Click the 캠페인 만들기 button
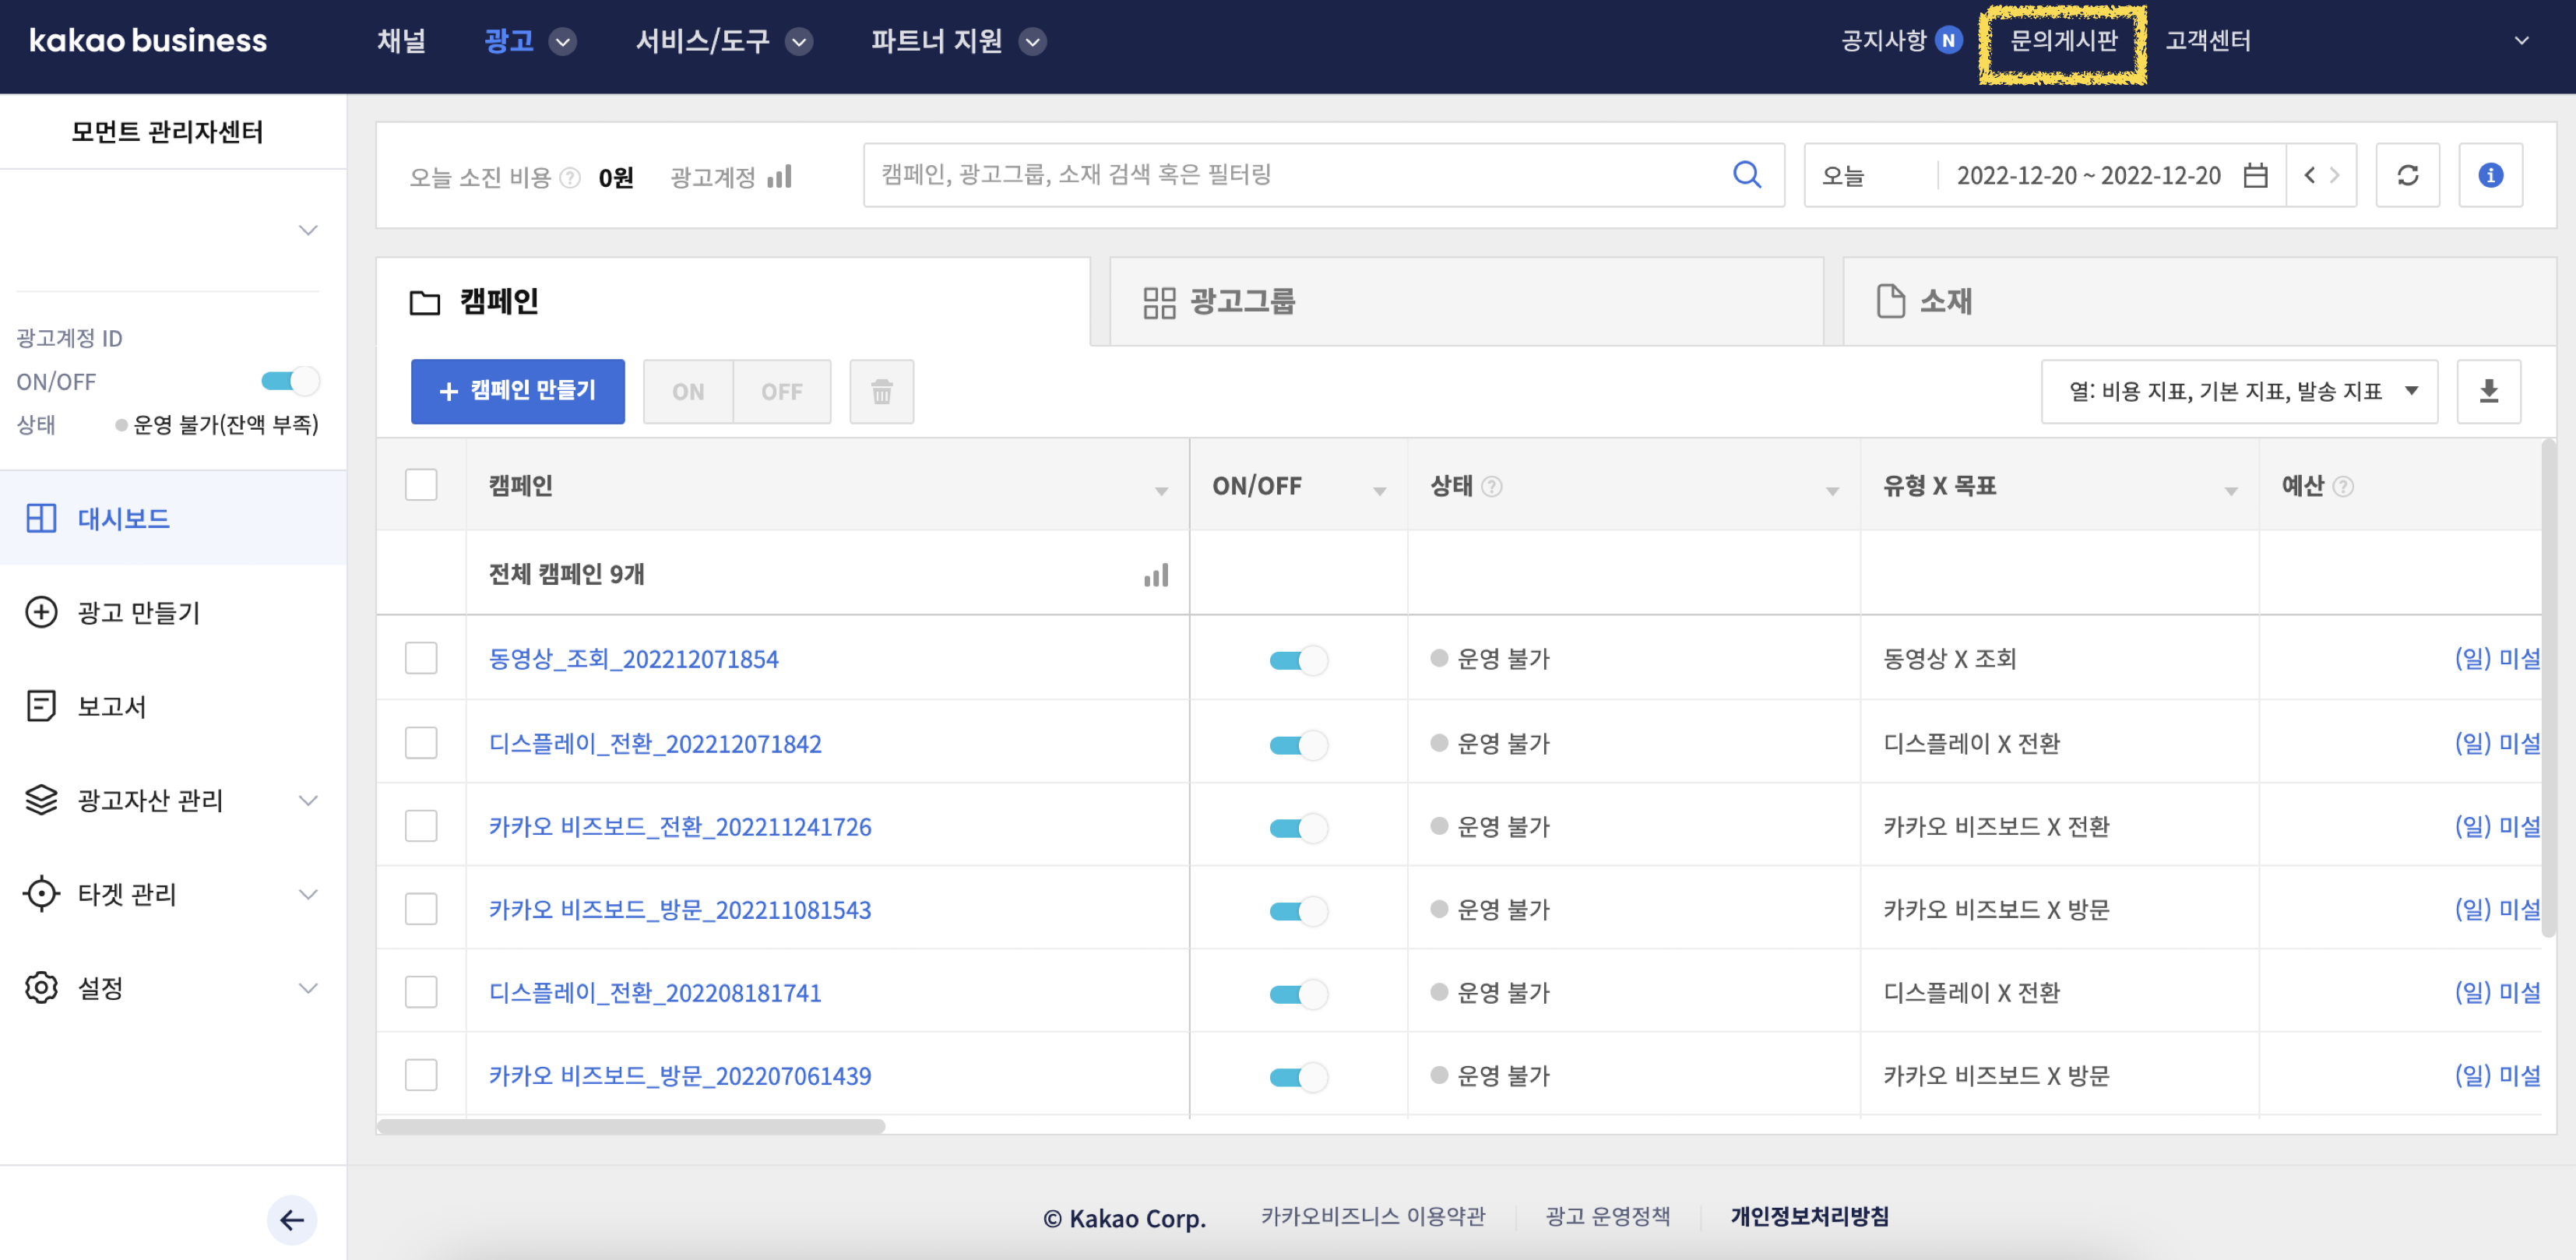This screenshot has width=2576, height=1260. pyautogui.click(x=517, y=391)
